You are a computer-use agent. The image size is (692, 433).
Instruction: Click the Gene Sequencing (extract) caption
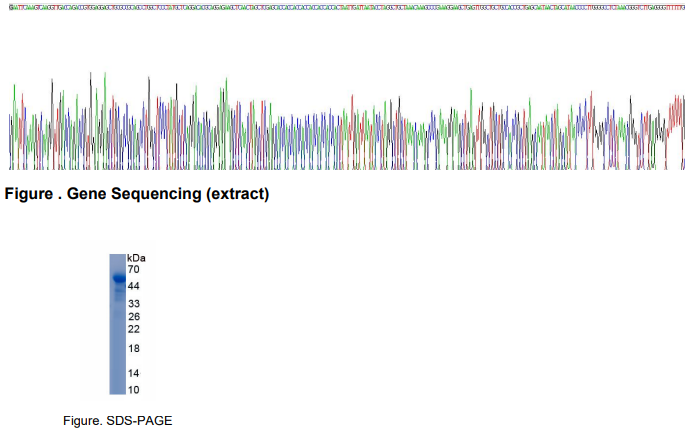point(137,194)
